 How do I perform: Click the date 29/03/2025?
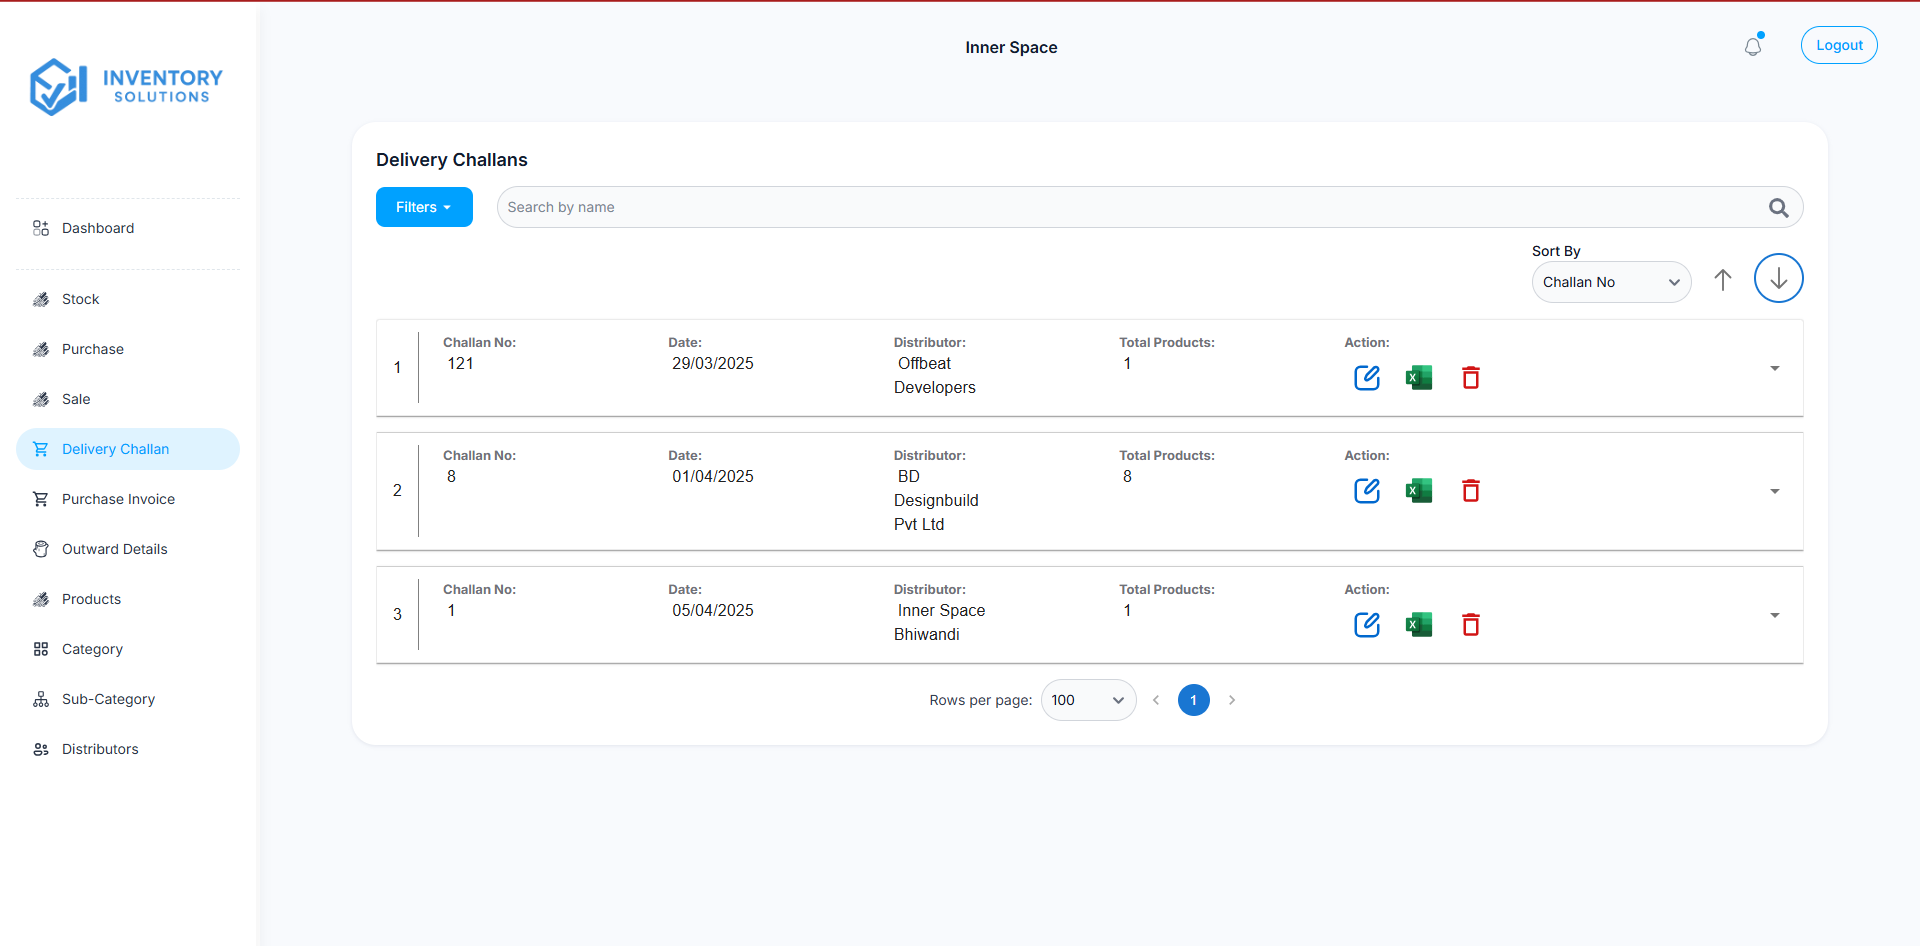(713, 364)
